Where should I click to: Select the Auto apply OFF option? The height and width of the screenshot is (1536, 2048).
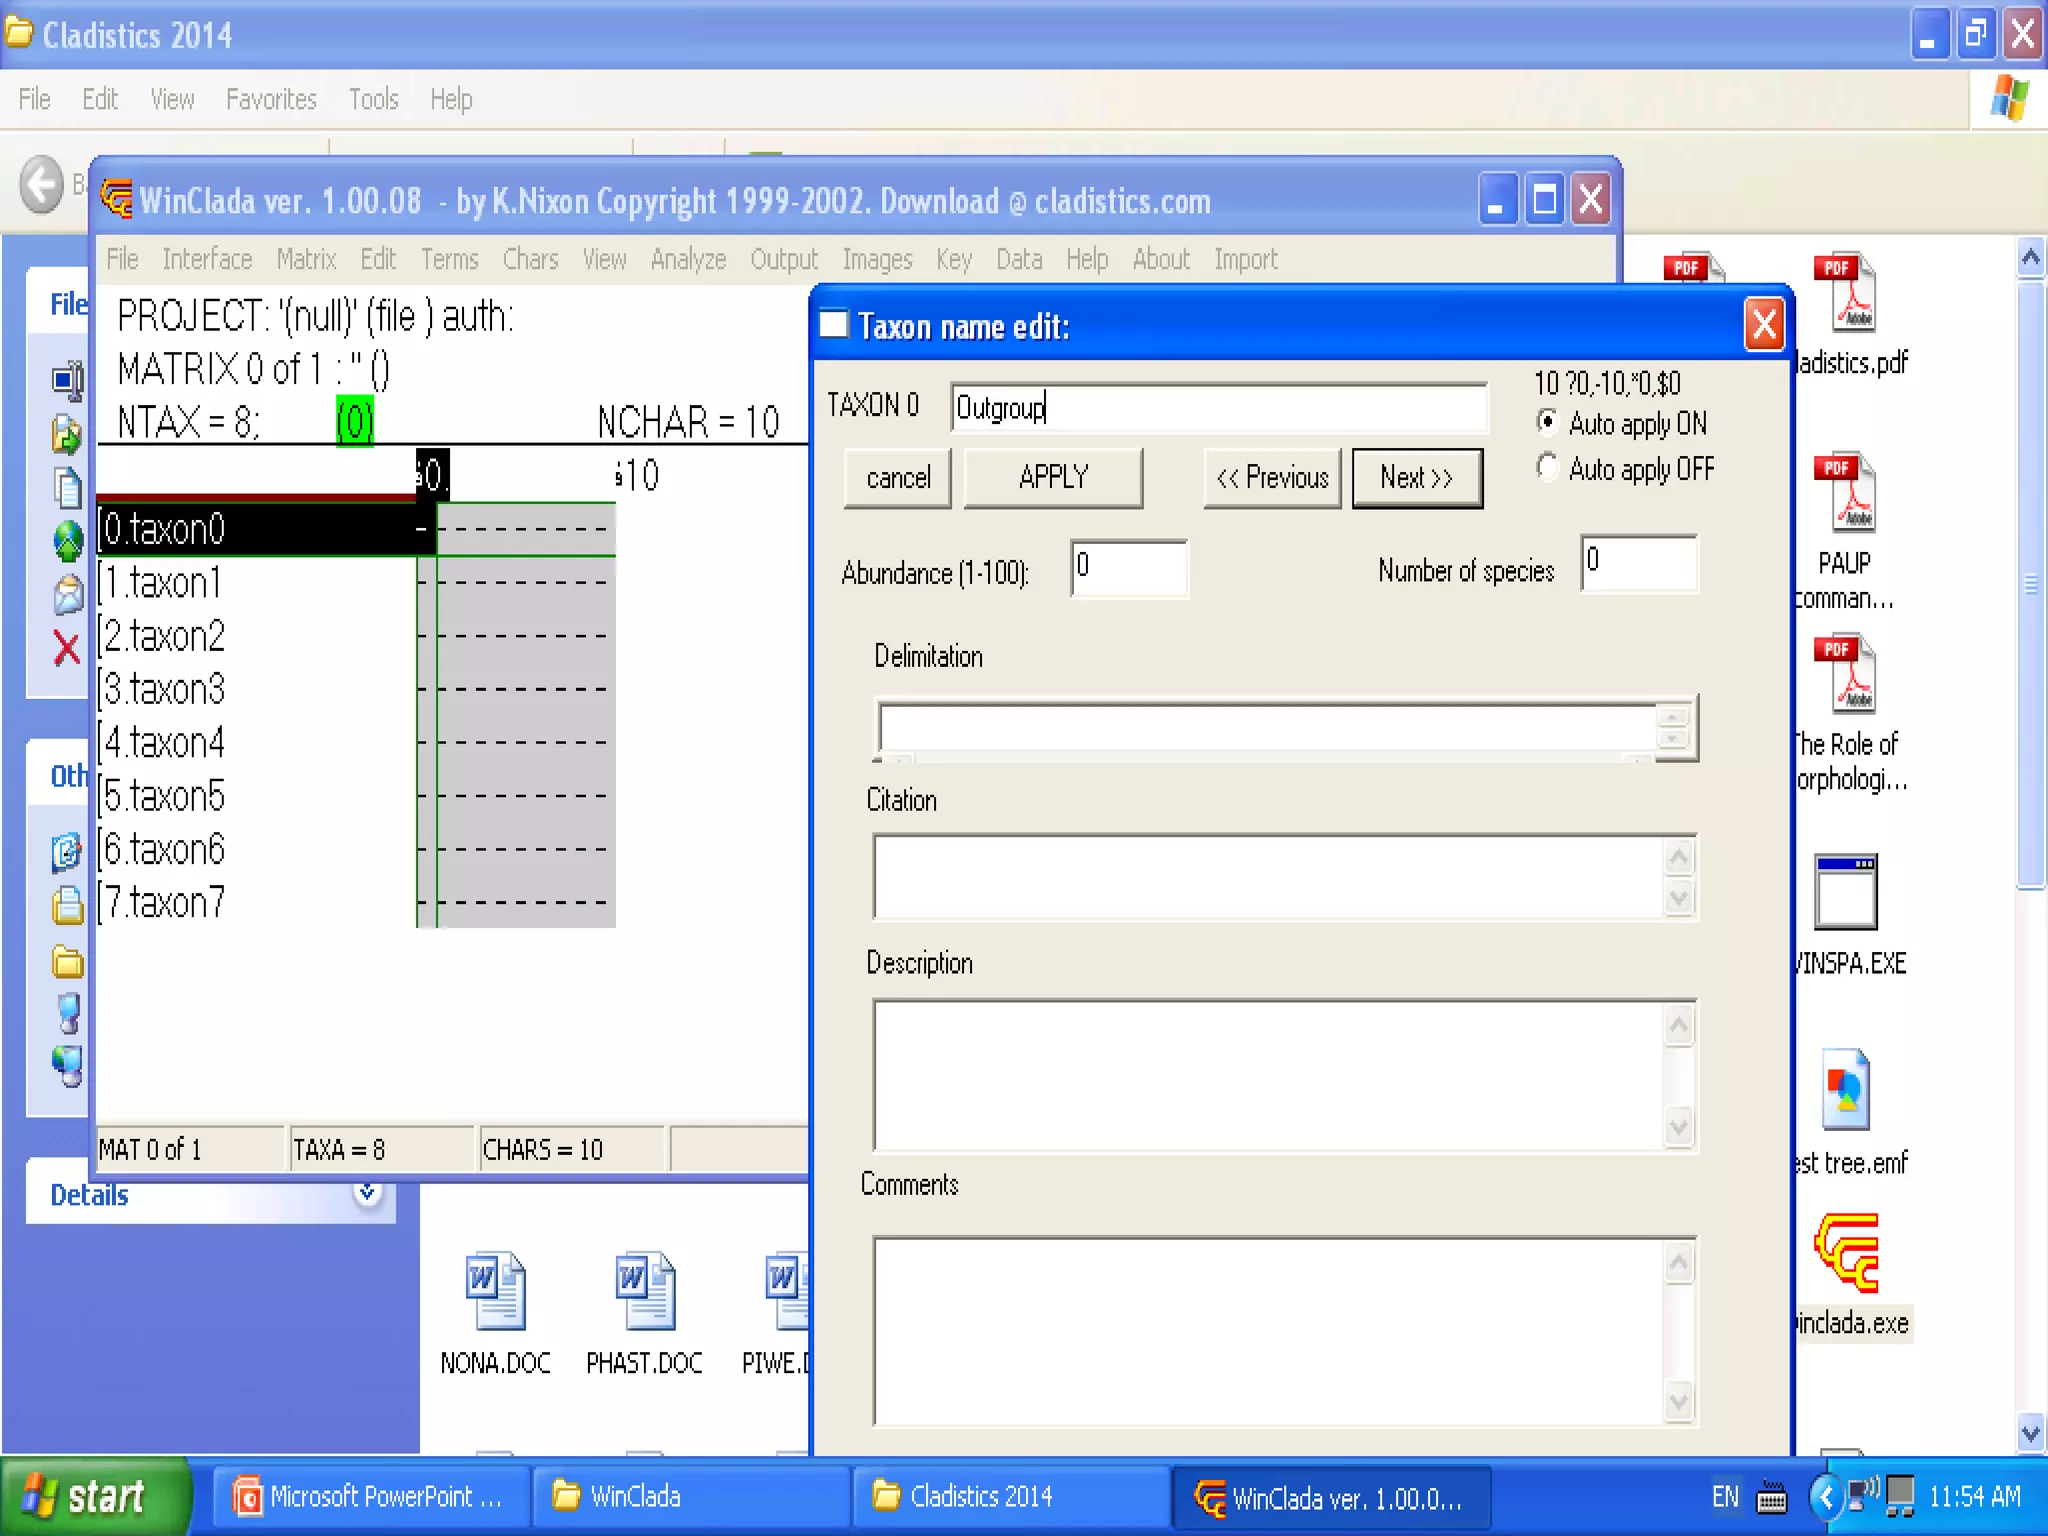point(1547,468)
